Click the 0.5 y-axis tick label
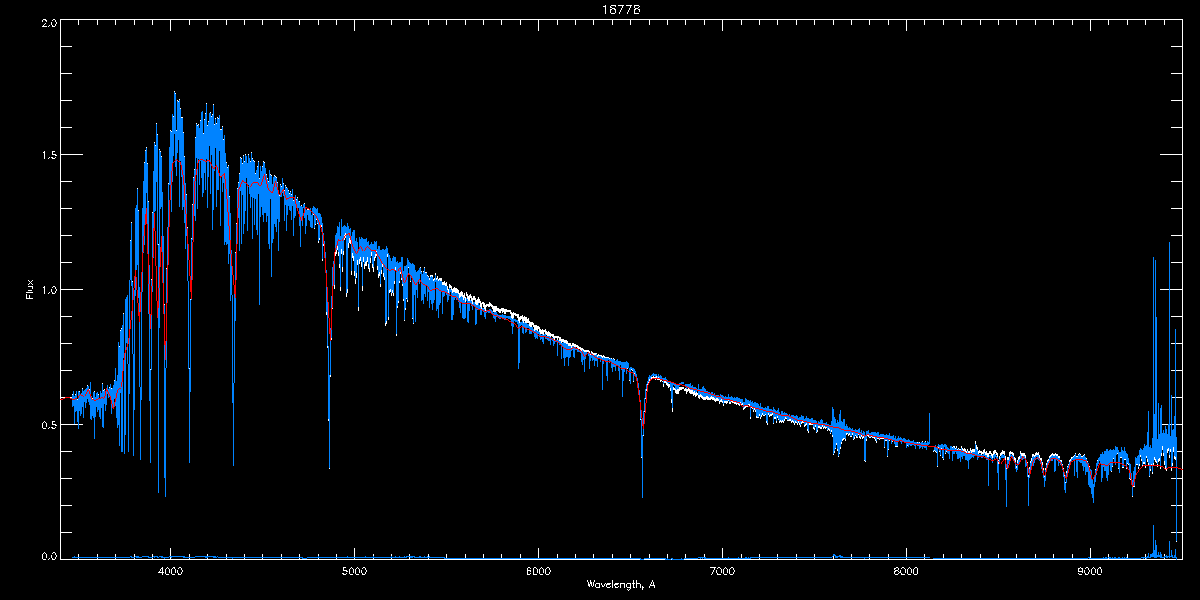This screenshot has height=600, width=1200. [x=48, y=424]
